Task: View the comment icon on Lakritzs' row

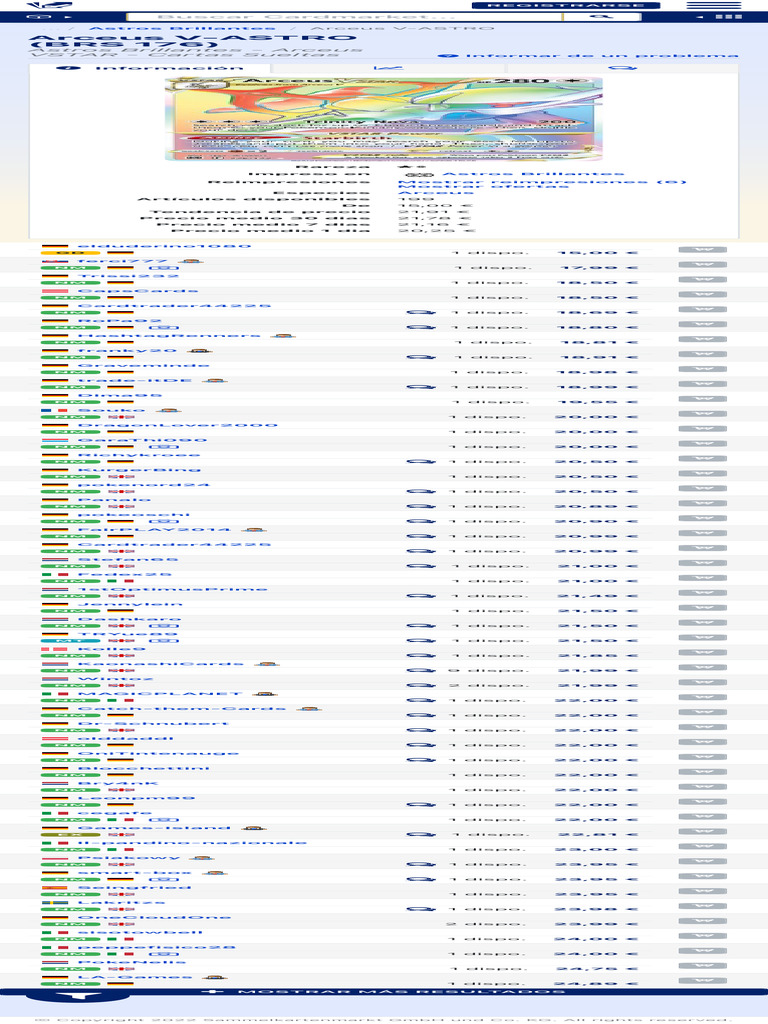Action: (421, 908)
